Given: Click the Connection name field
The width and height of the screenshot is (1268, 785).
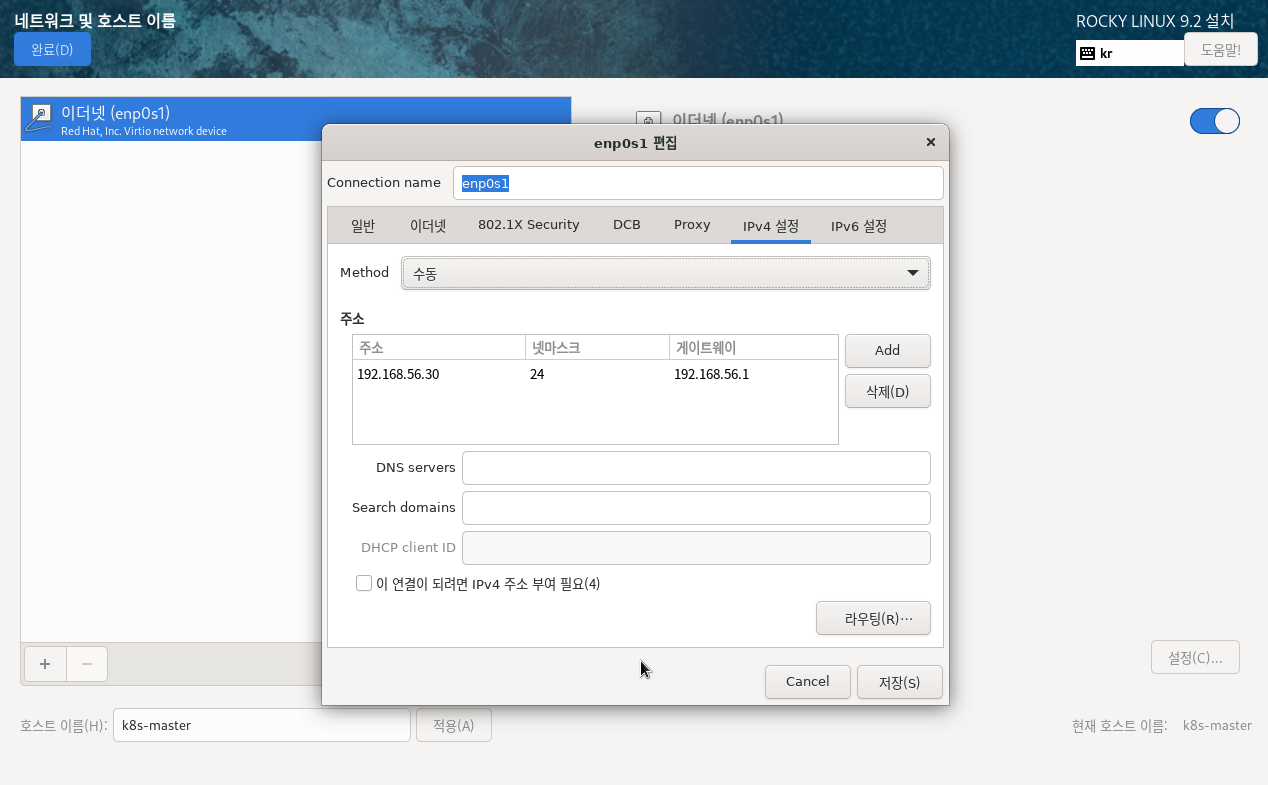Looking at the screenshot, I should (x=698, y=183).
